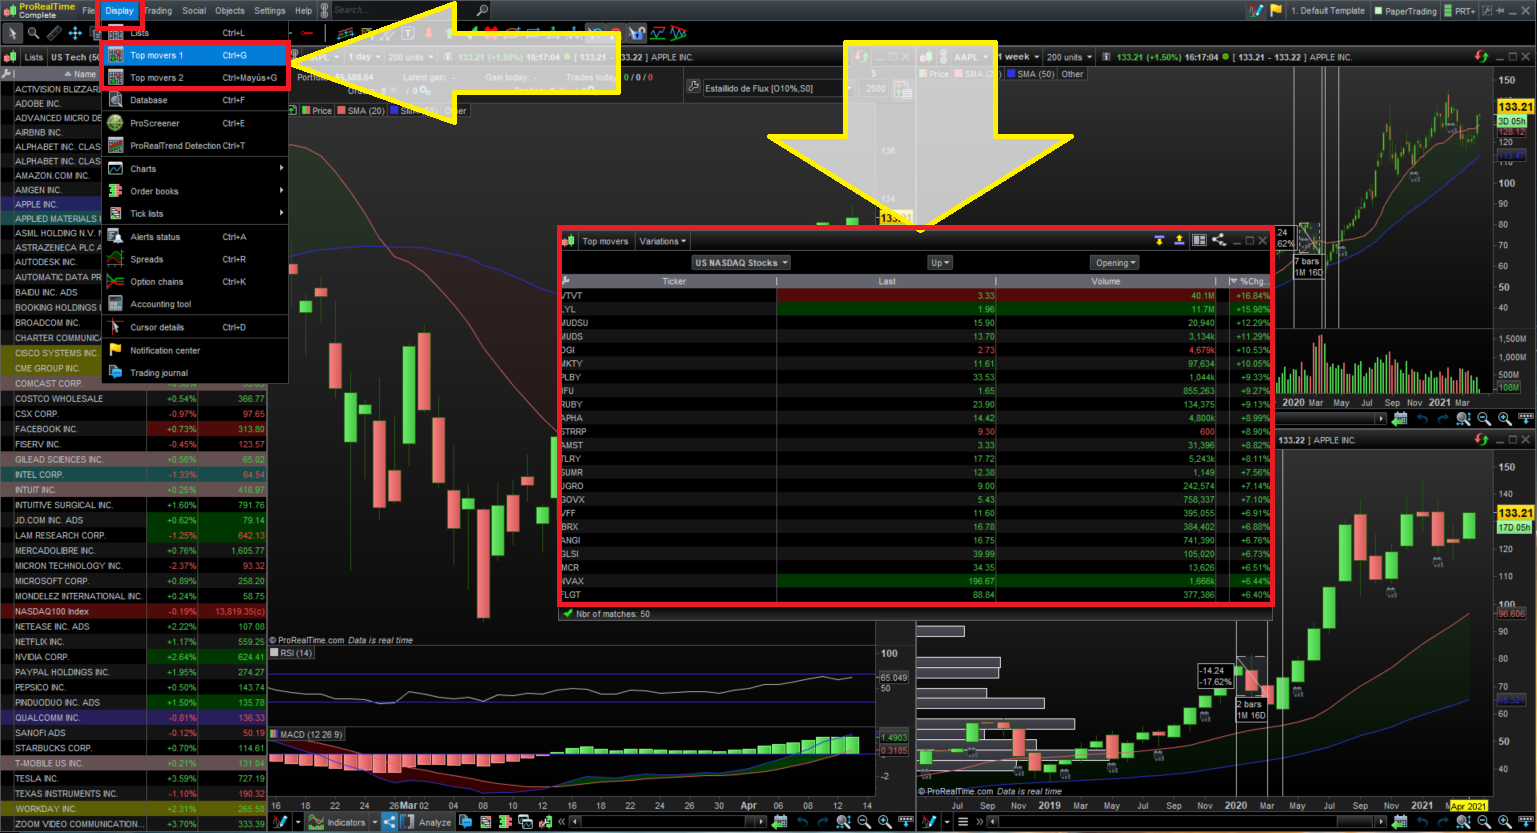Image resolution: width=1537 pixels, height=833 pixels.
Task: Click the yellow flag notification icon in title bar
Action: click(x=1276, y=11)
